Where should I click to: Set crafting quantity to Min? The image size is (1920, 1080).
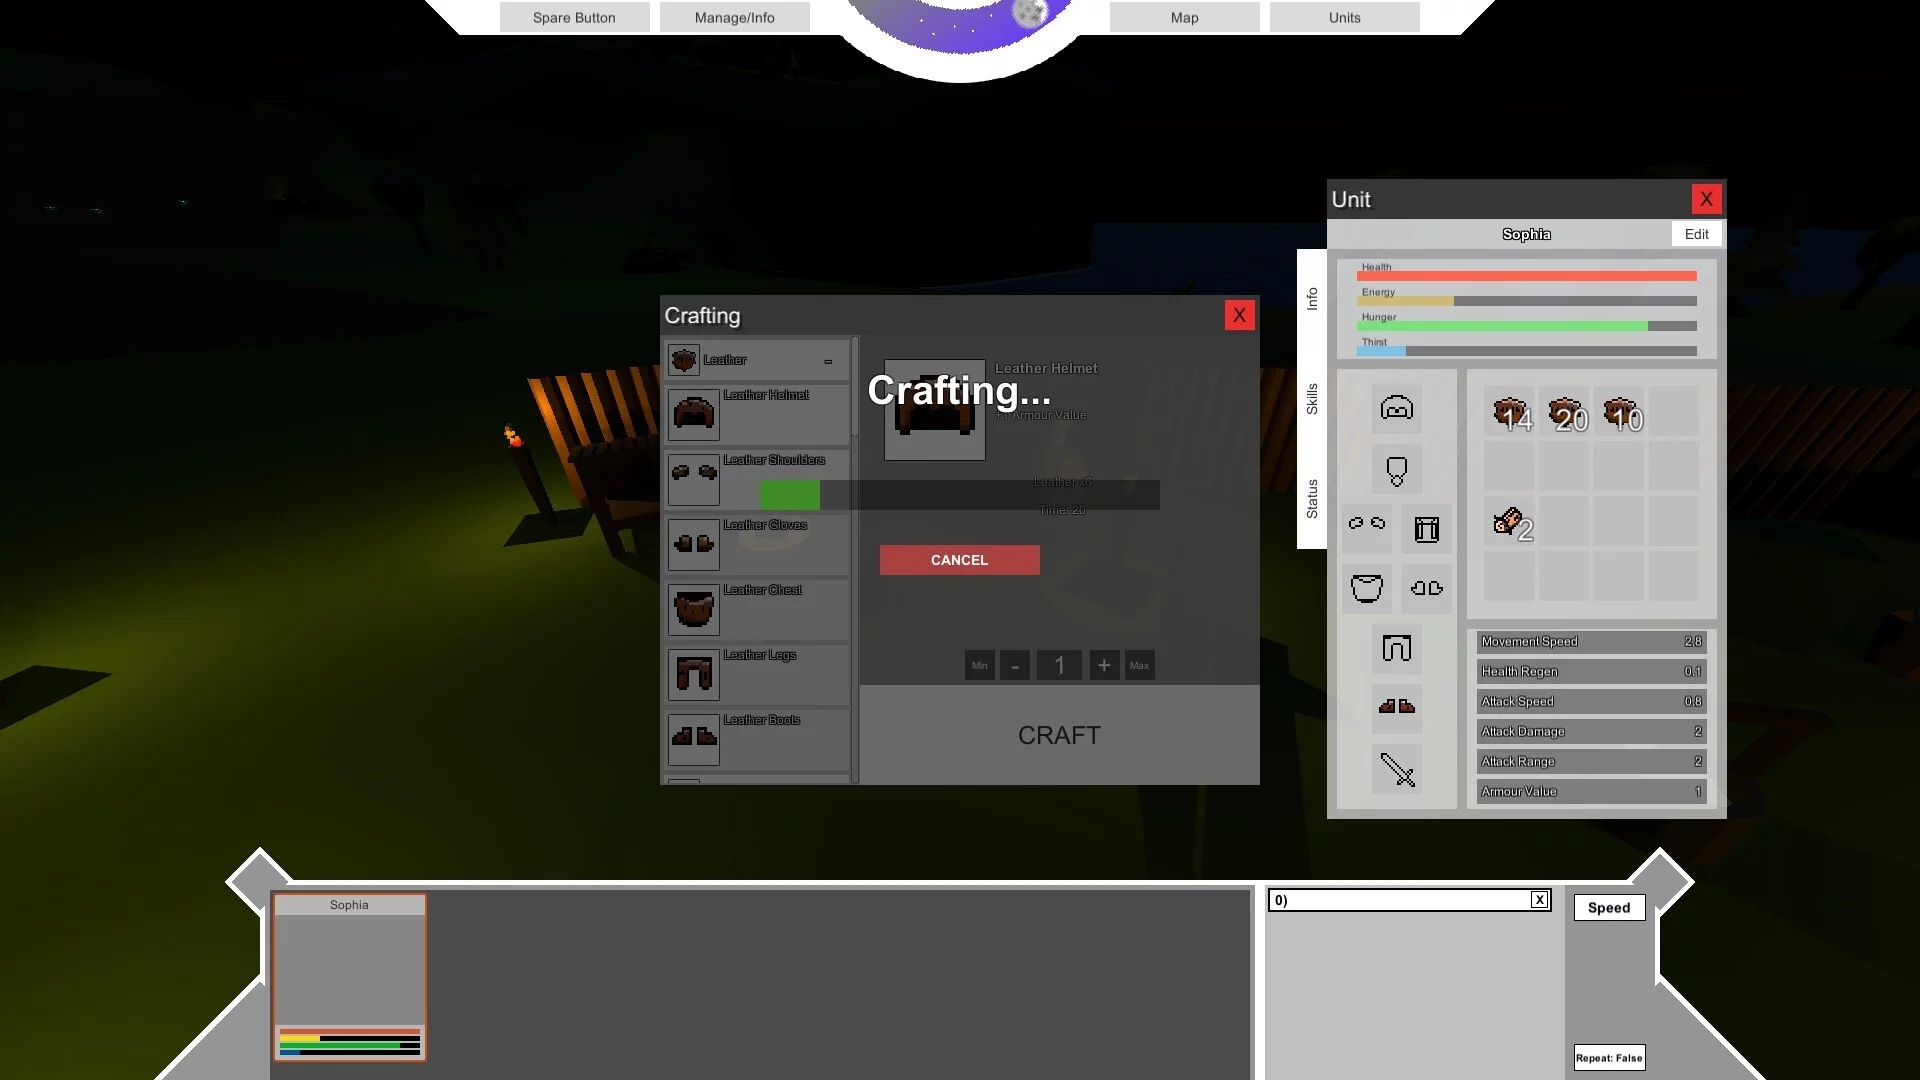pos(980,665)
